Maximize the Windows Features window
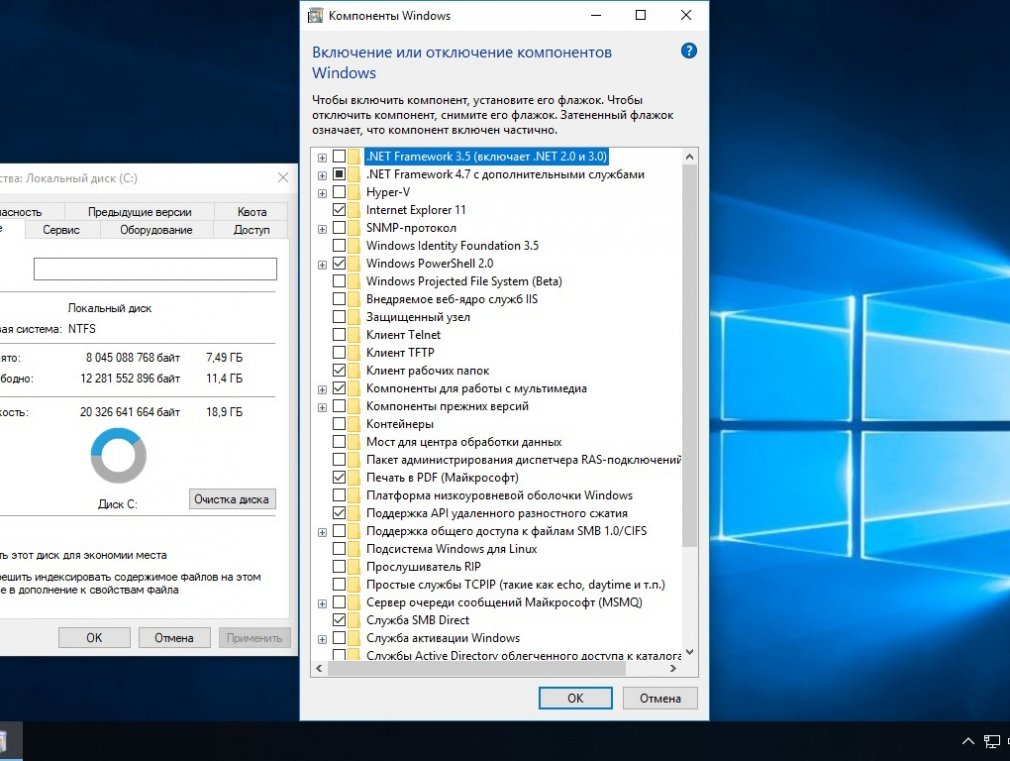This screenshot has width=1010, height=761. tap(641, 15)
